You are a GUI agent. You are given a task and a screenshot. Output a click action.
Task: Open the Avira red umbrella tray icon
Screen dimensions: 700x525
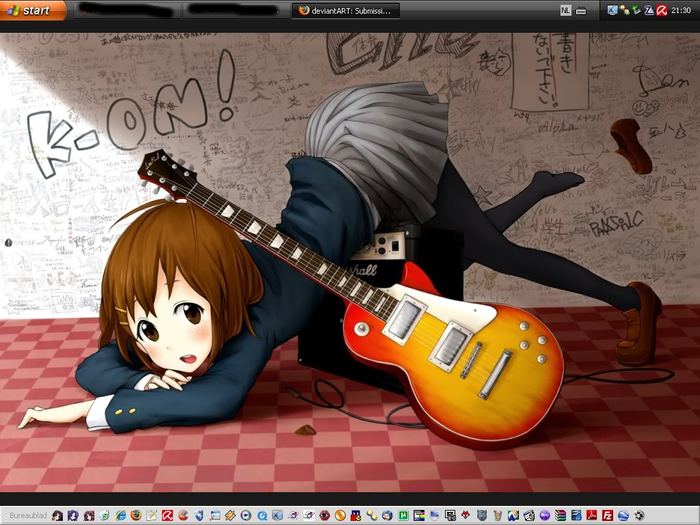pos(662,10)
